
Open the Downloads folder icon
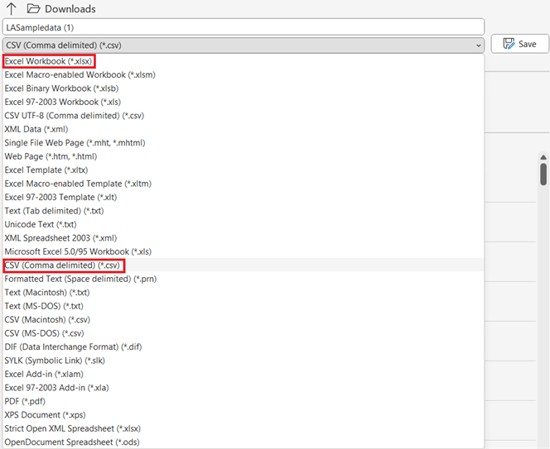coord(34,8)
